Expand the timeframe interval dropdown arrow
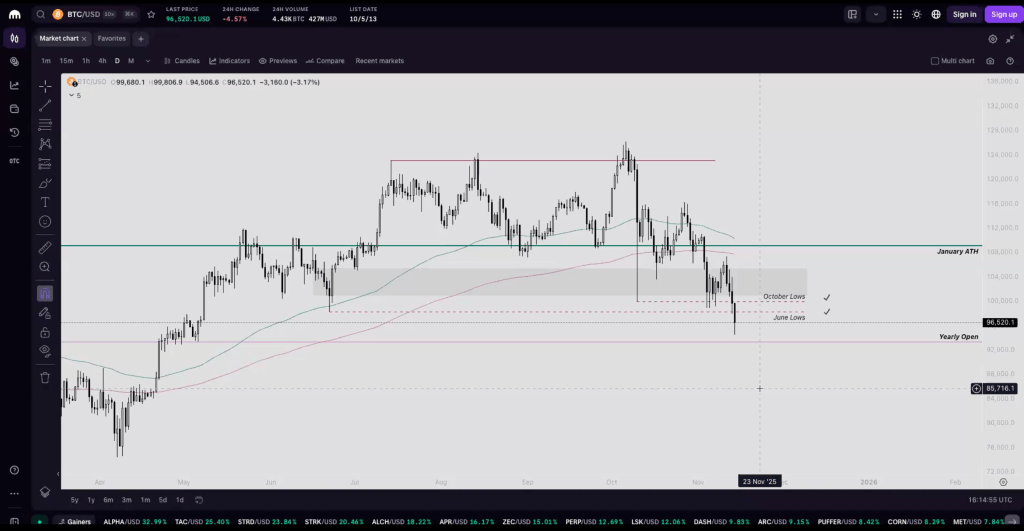The width and height of the screenshot is (1024, 531). [148, 61]
